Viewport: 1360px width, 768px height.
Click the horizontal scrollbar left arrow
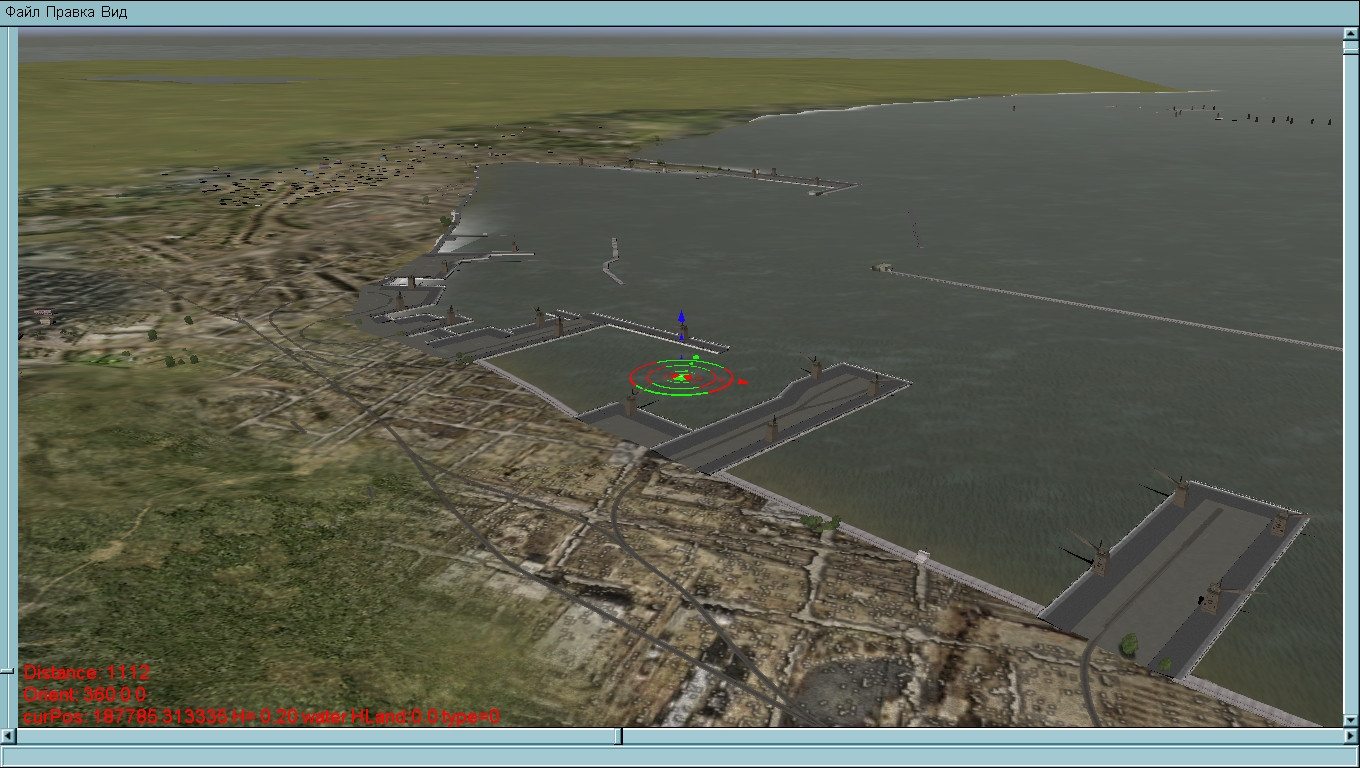8,736
